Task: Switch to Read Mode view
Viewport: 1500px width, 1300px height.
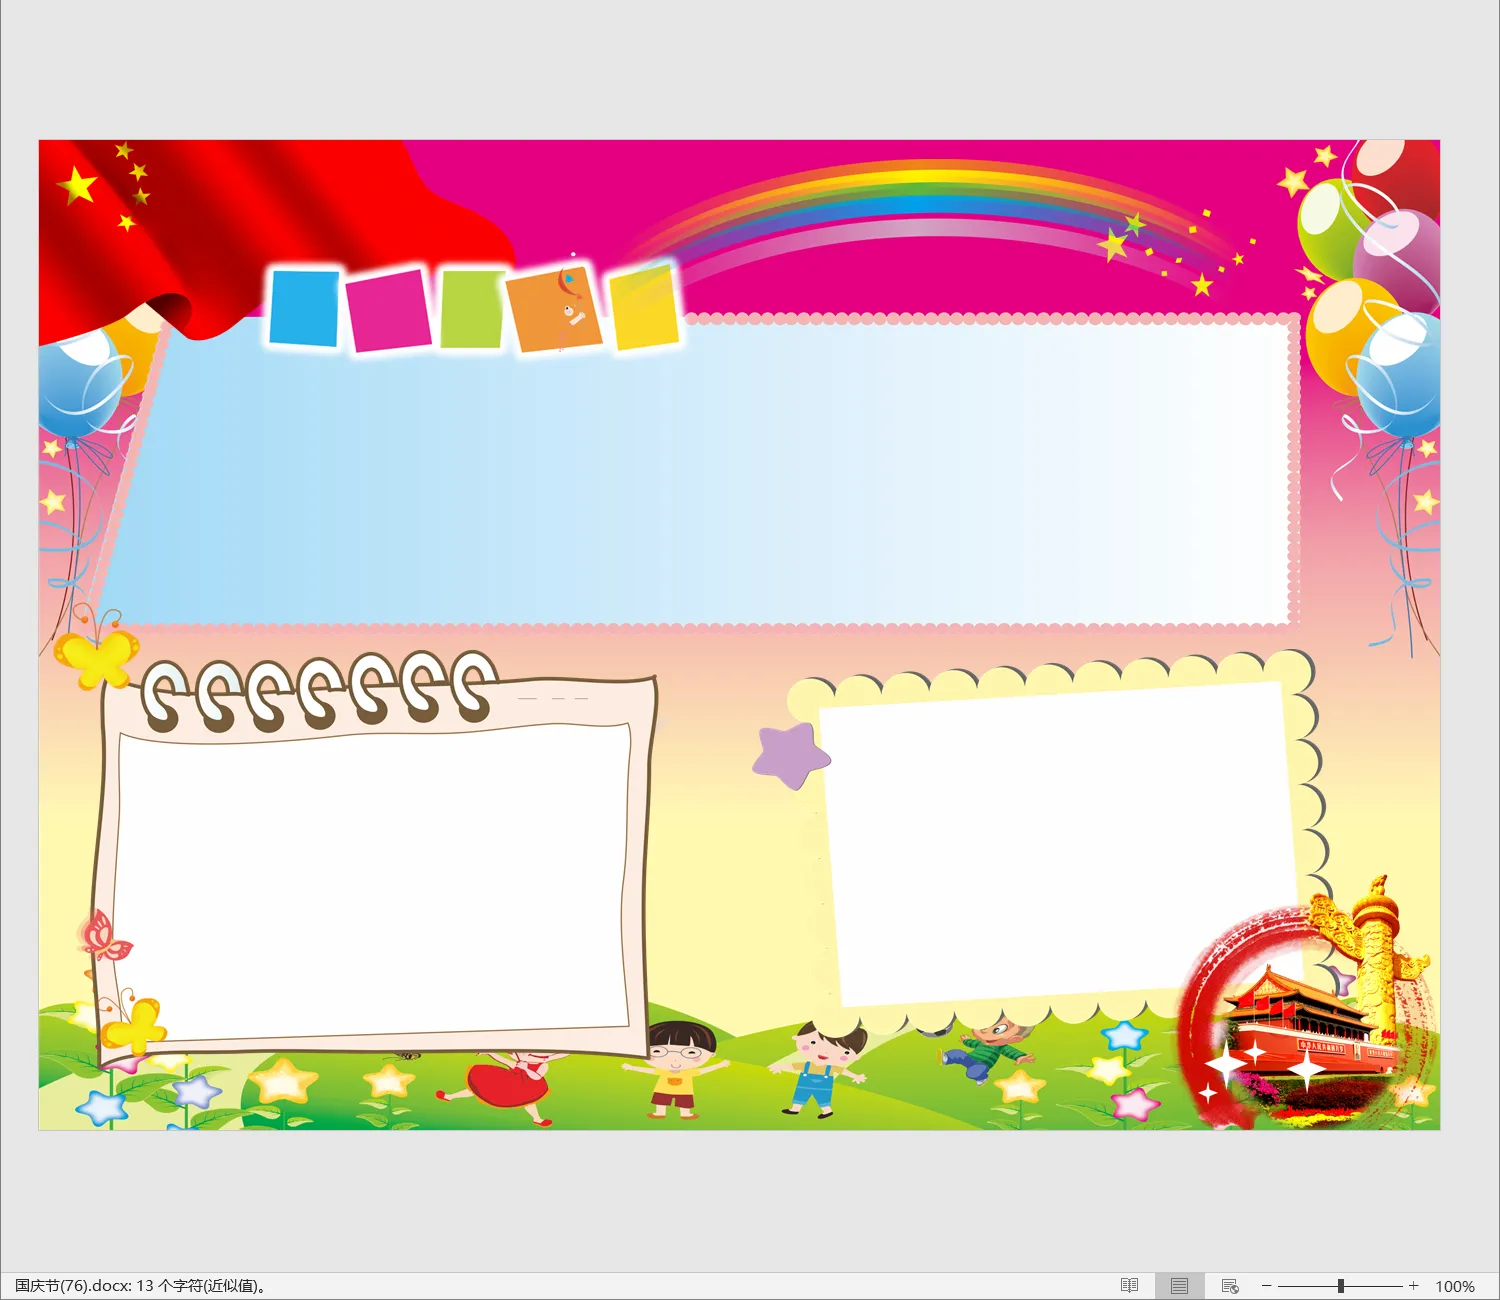Action: tap(1129, 1286)
